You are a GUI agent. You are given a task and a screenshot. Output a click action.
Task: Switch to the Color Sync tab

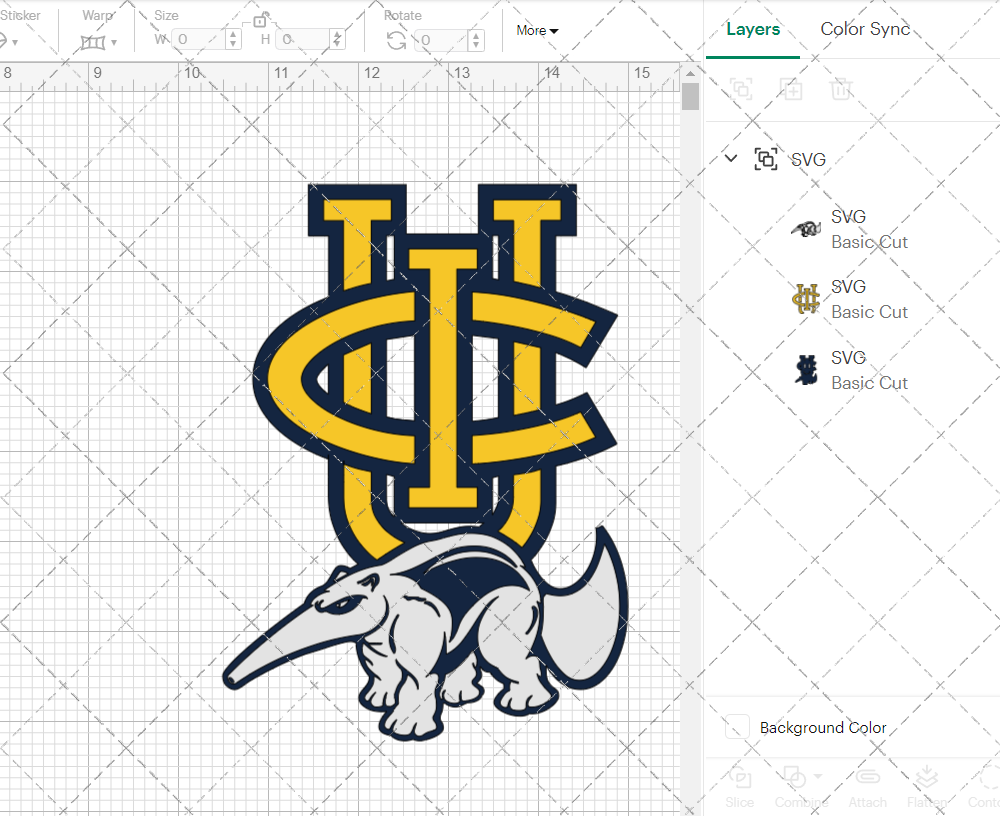(865, 29)
